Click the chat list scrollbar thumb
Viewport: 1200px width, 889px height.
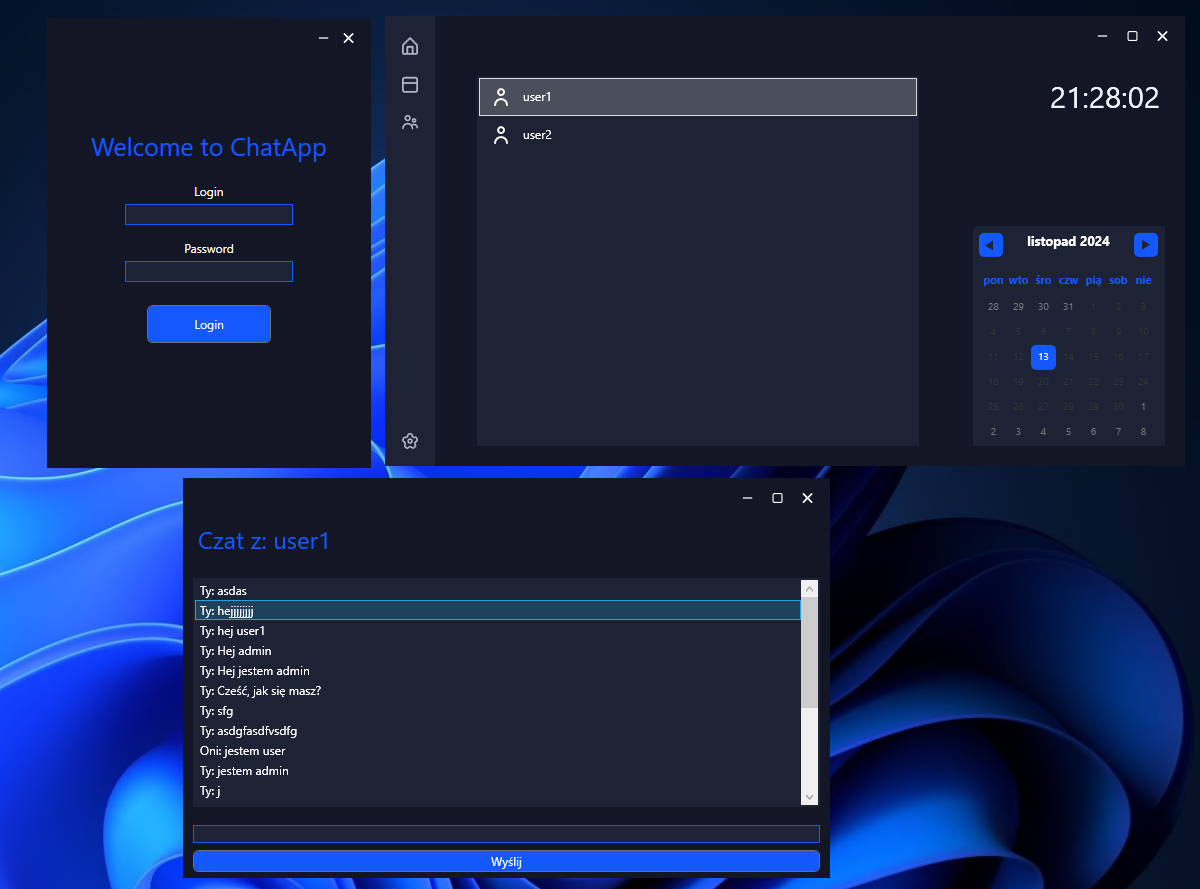pos(810,652)
